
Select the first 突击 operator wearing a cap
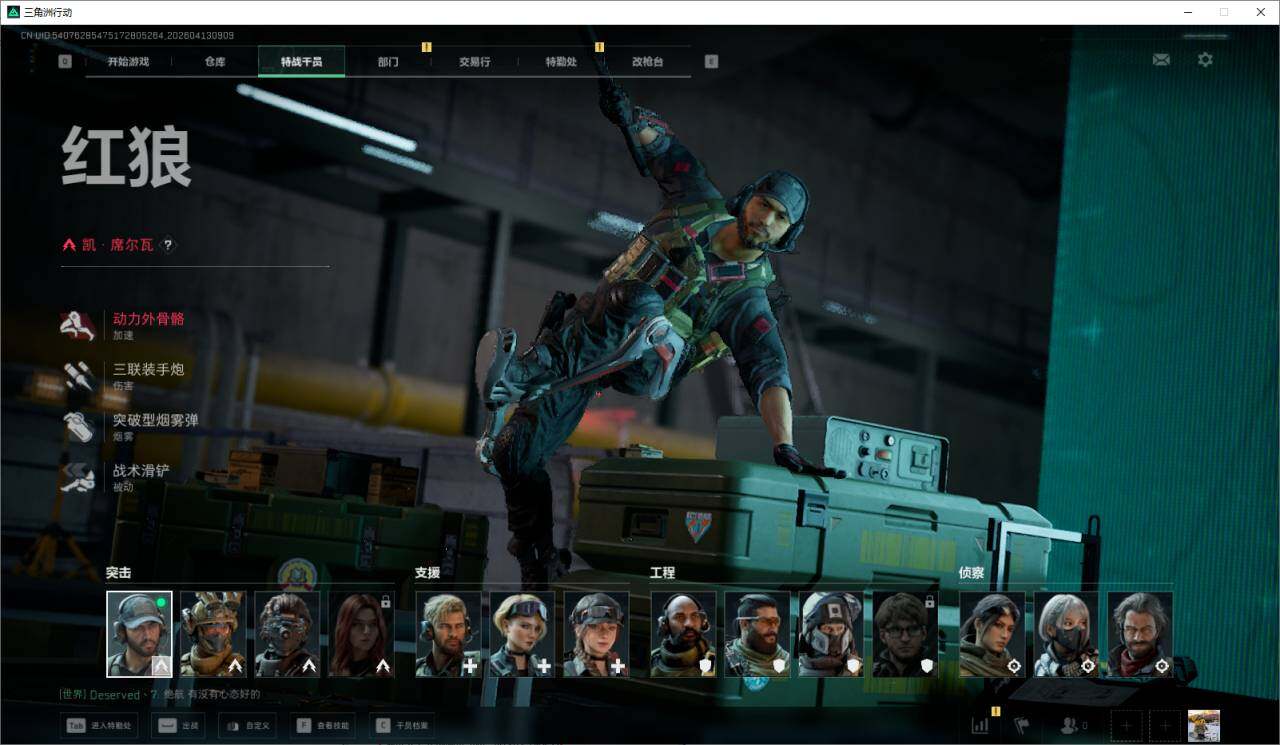tap(139, 634)
